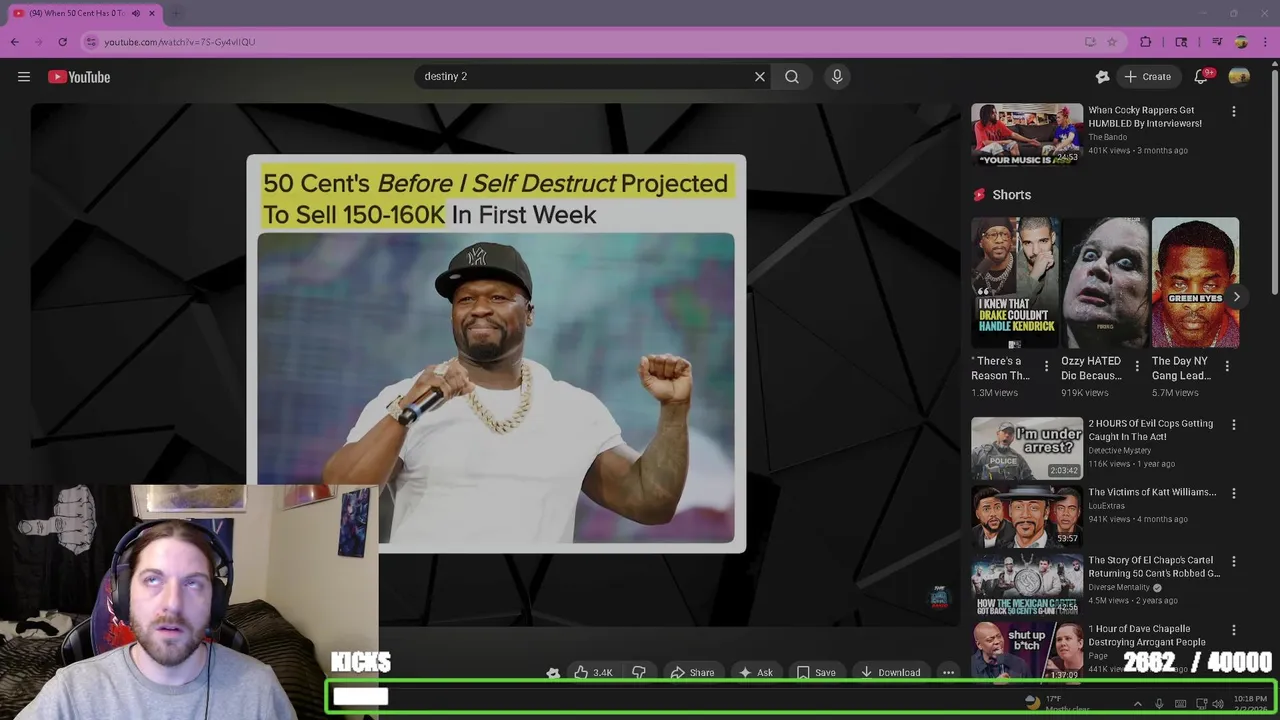This screenshot has width=1280, height=720.
Task: Open a new browser tab
Action: tap(176, 13)
